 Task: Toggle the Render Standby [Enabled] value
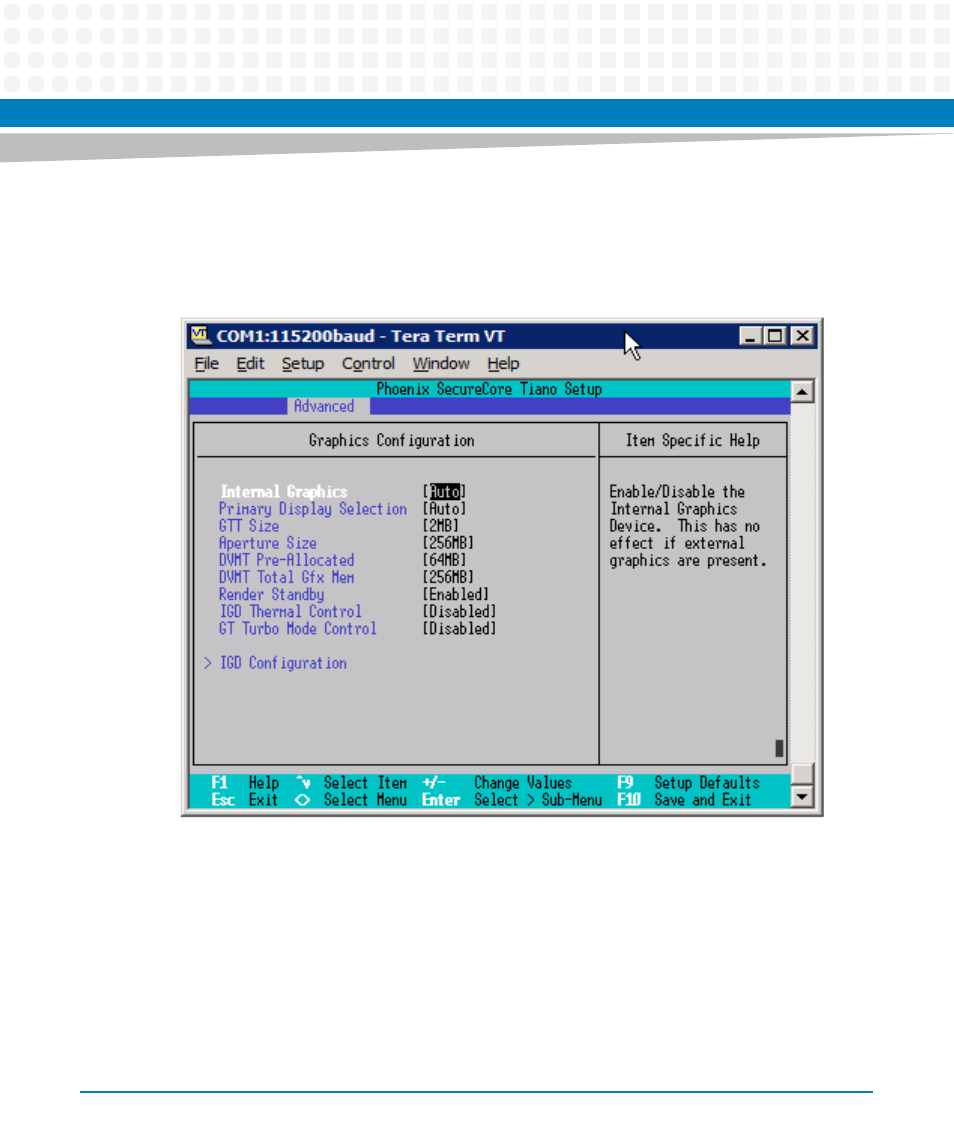click(x=456, y=595)
